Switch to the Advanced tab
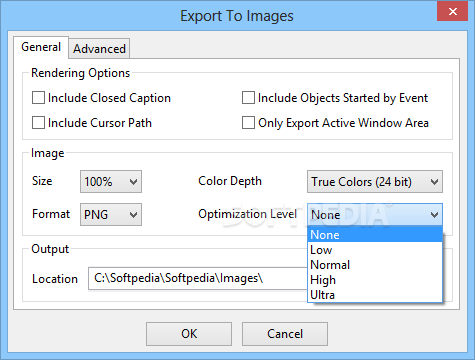Viewport: 475px width, 360px height. click(99, 49)
